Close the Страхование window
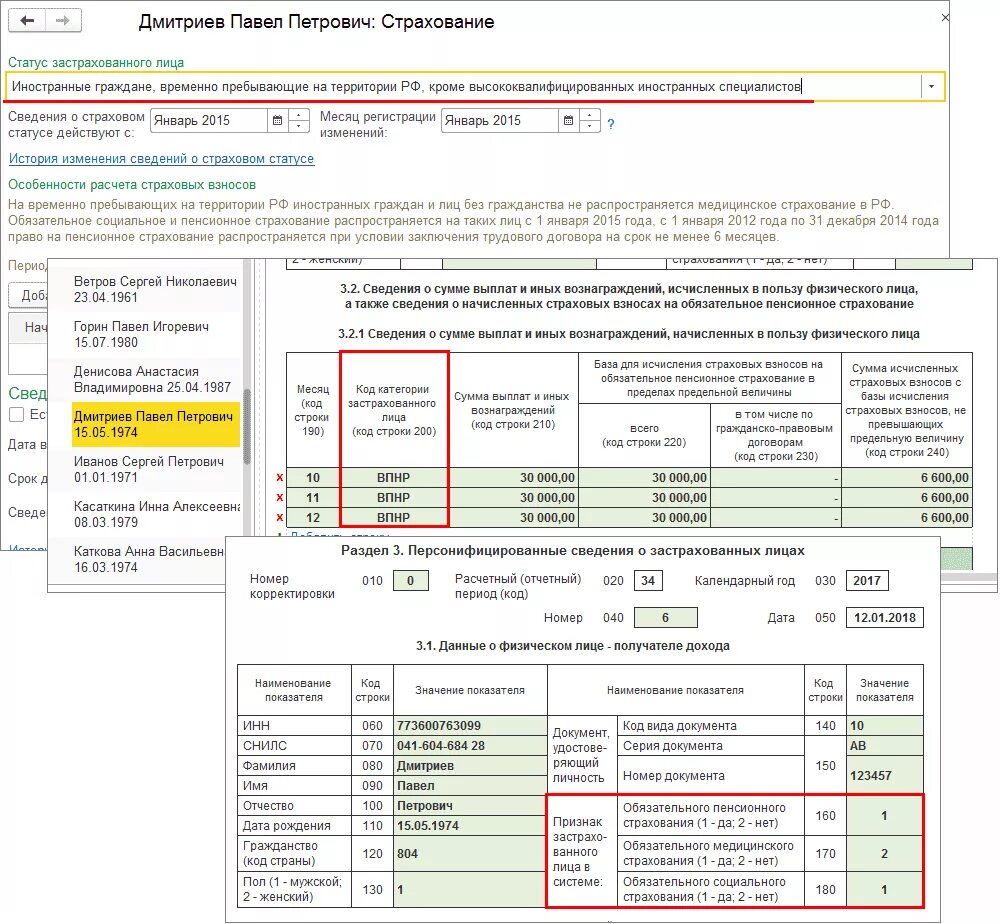 pyautogui.click(x=945, y=18)
